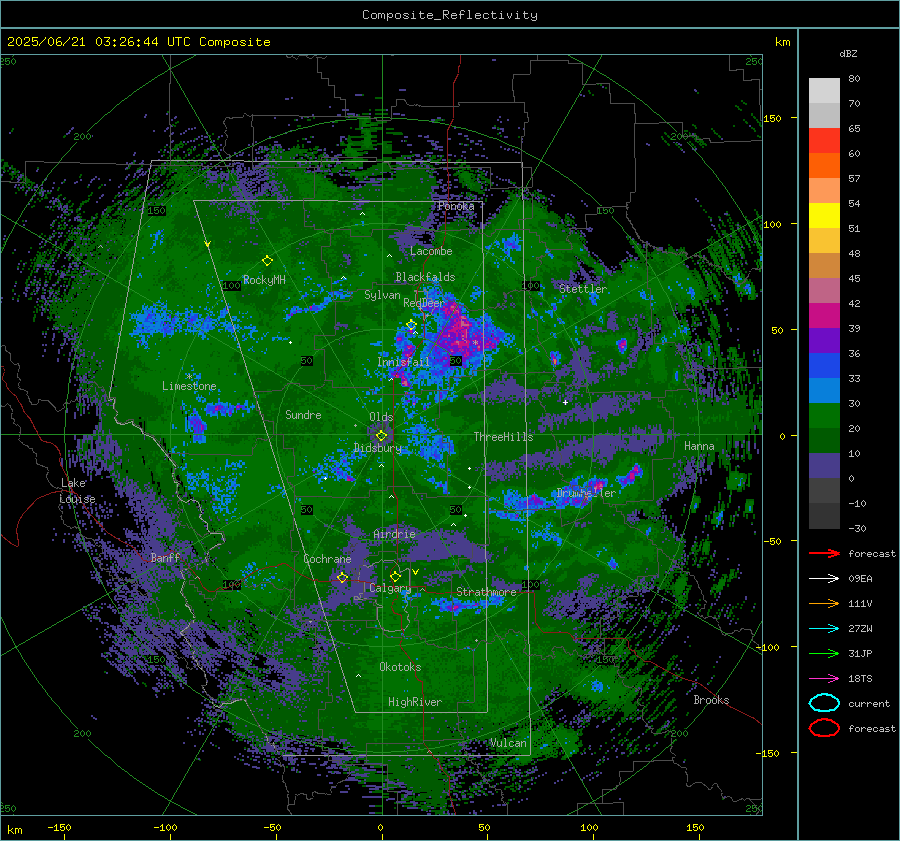Click the Strathmore label

(486, 591)
